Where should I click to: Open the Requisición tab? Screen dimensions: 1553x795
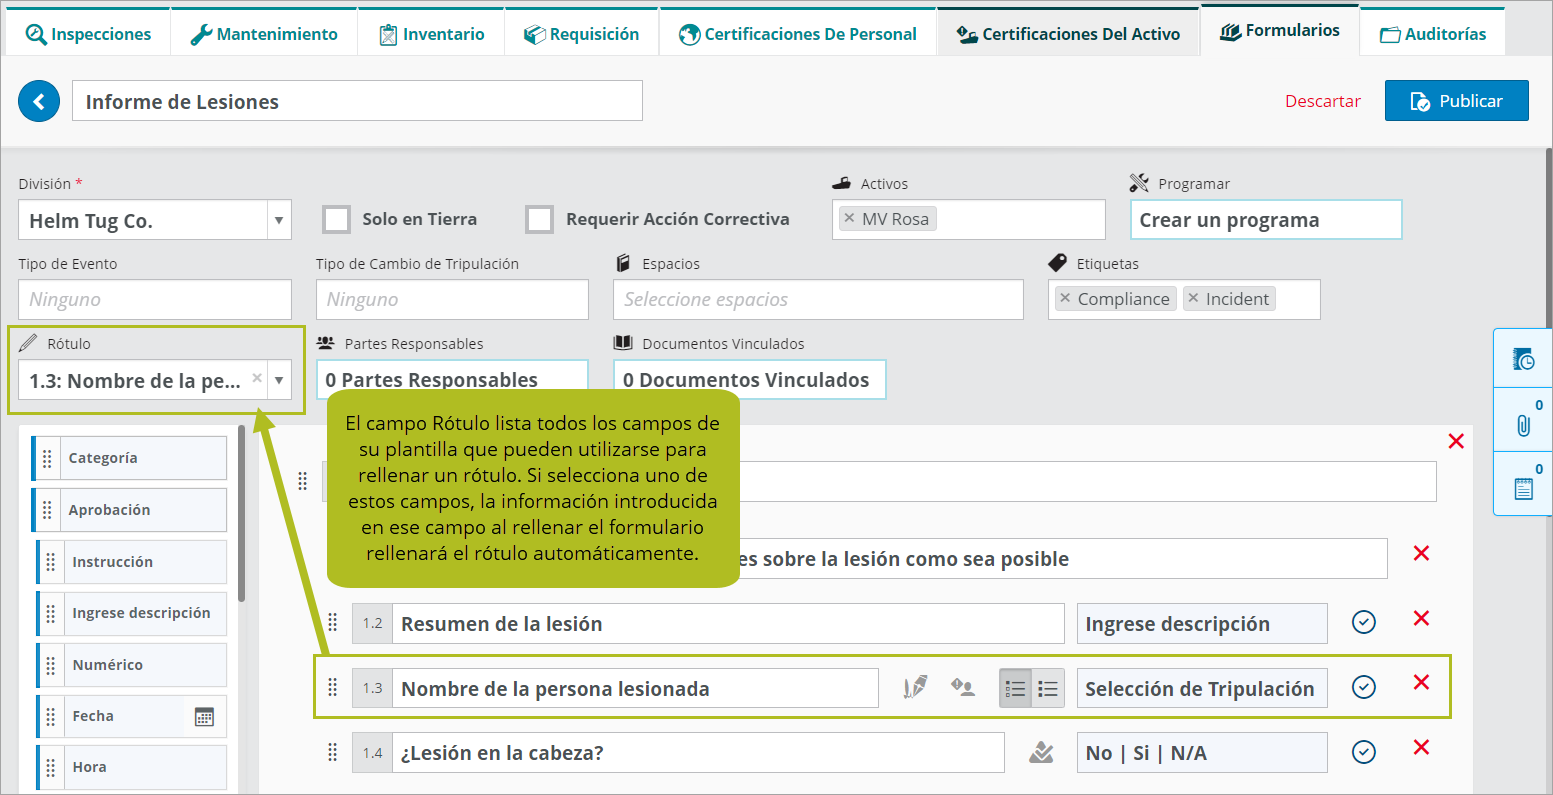[581, 34]
